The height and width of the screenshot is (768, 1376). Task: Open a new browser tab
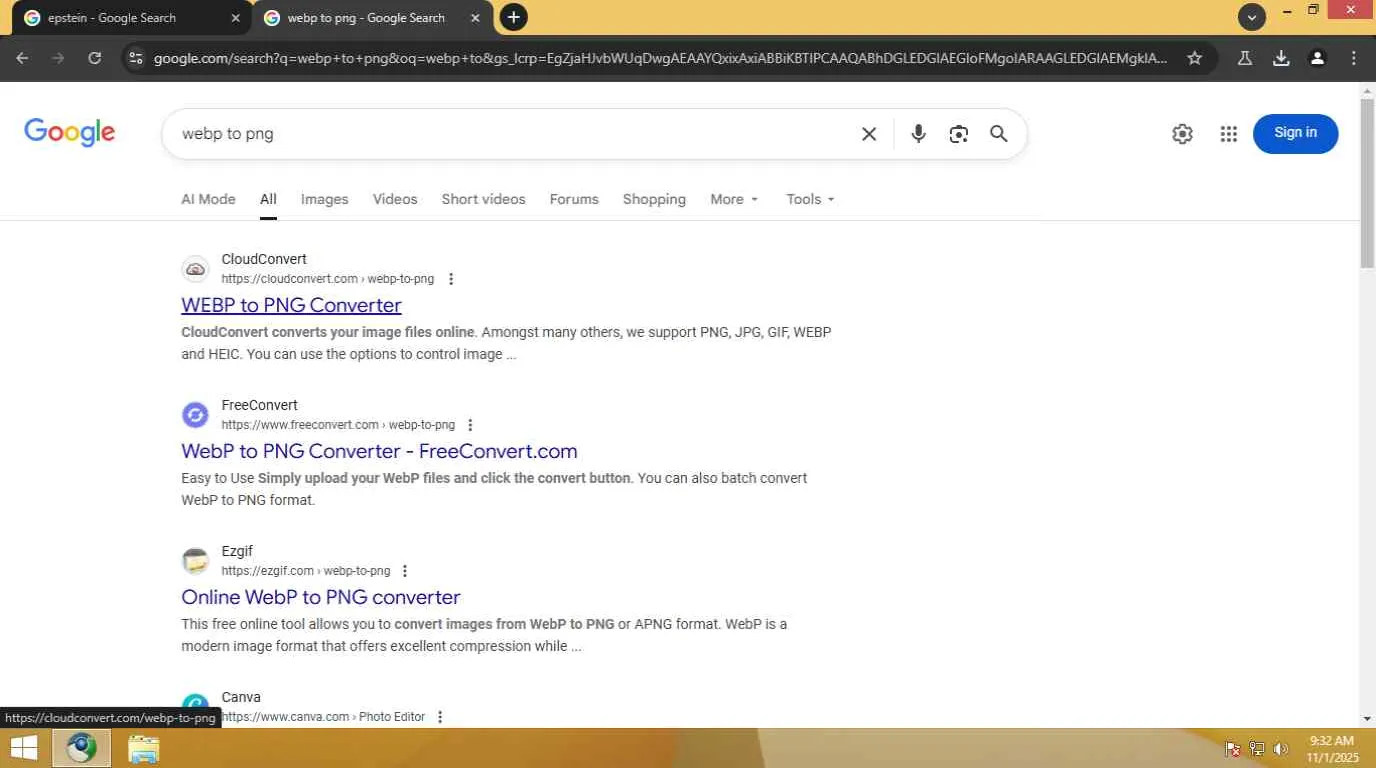513,17
